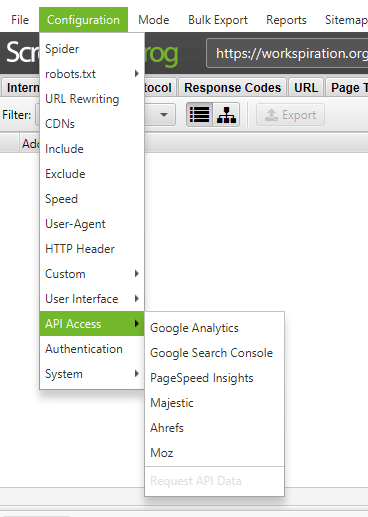Open the Sitemaps menu

[x=345, y=20]
